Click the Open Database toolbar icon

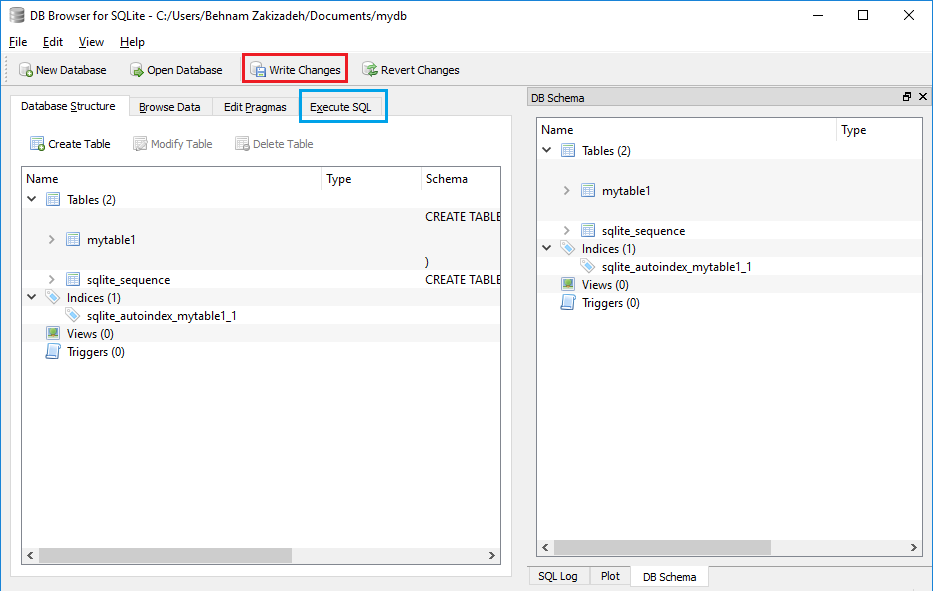tap(137, 70)
